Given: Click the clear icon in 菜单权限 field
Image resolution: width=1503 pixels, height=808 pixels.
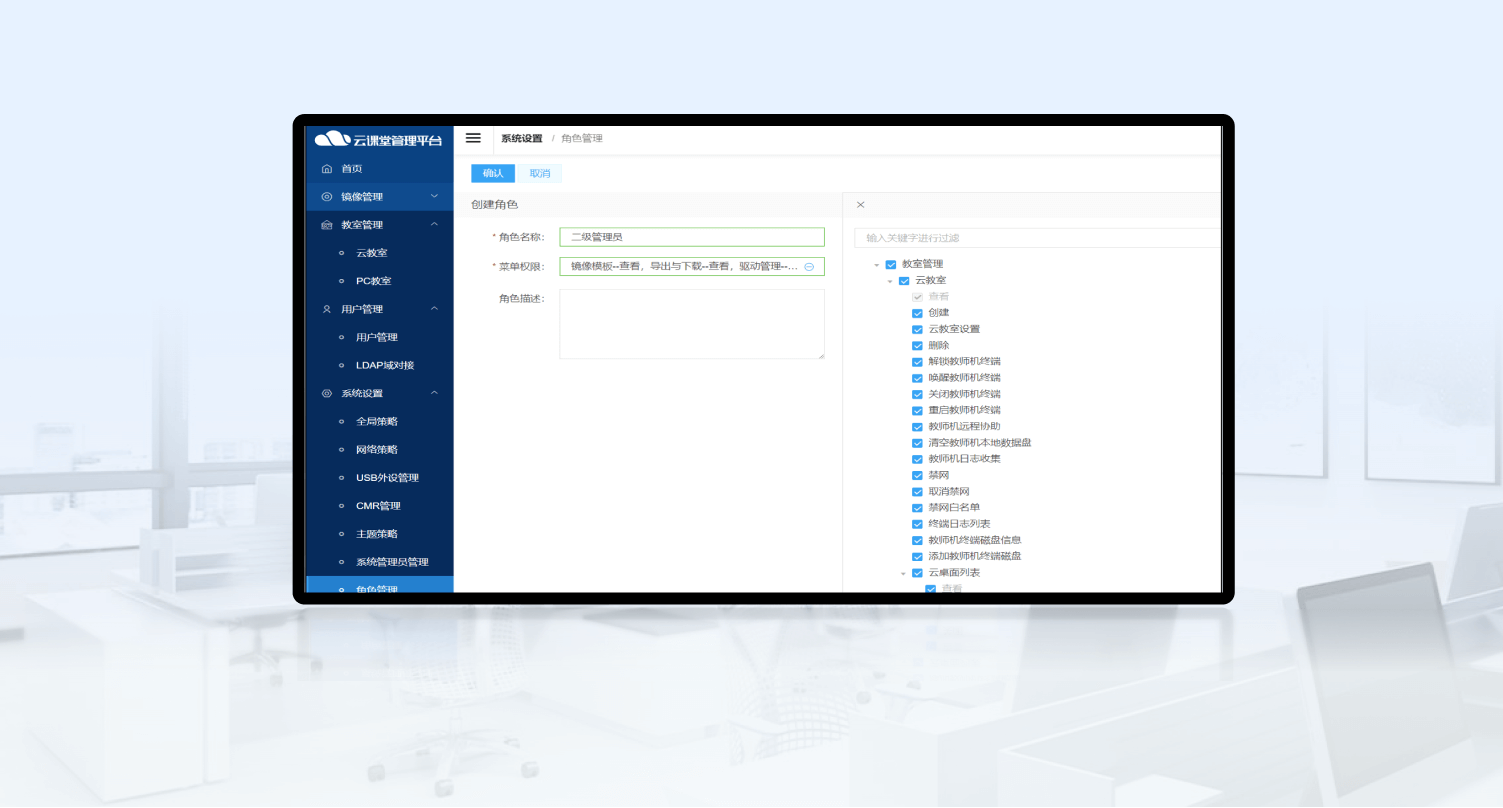Looking at the screenshot, I should pos(809,267).
